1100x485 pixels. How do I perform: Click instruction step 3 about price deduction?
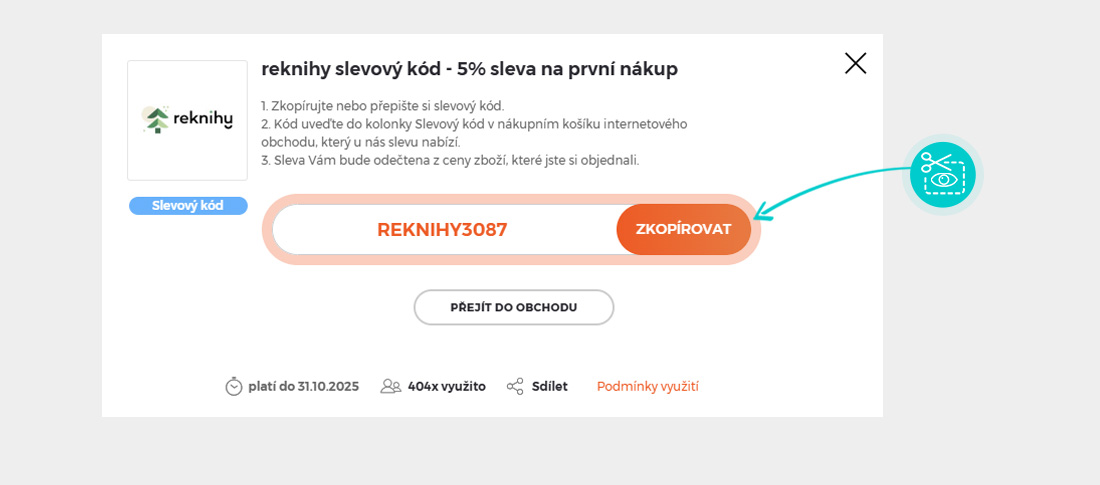tap(450, 160)
